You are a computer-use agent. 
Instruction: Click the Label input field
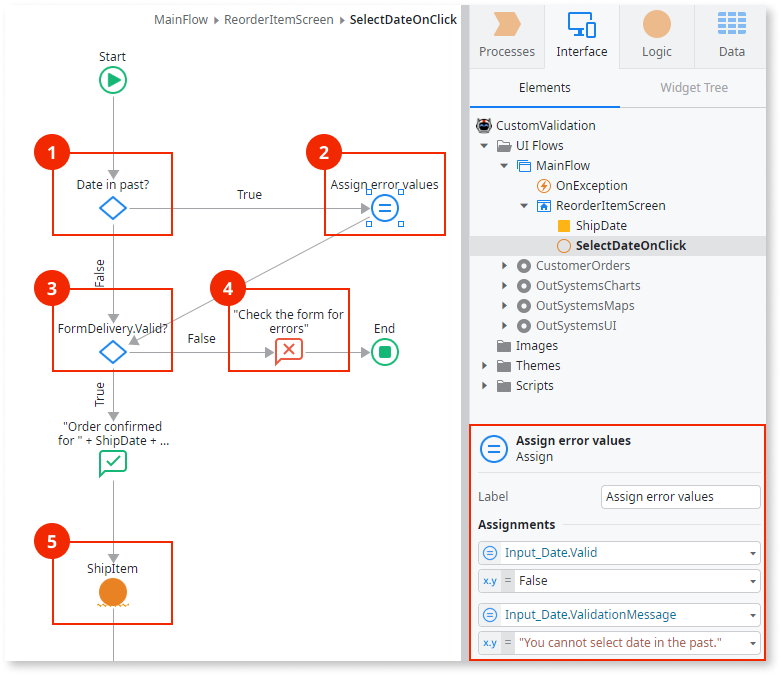point(680,497)
